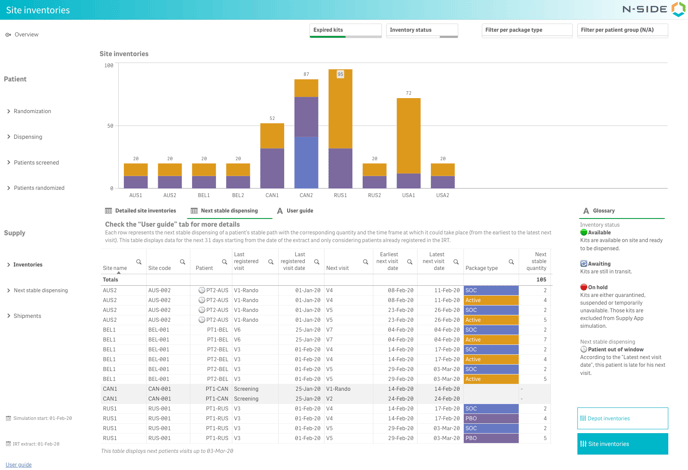Expand the Randomization section
688x470 pixels.
pos(30,111)
